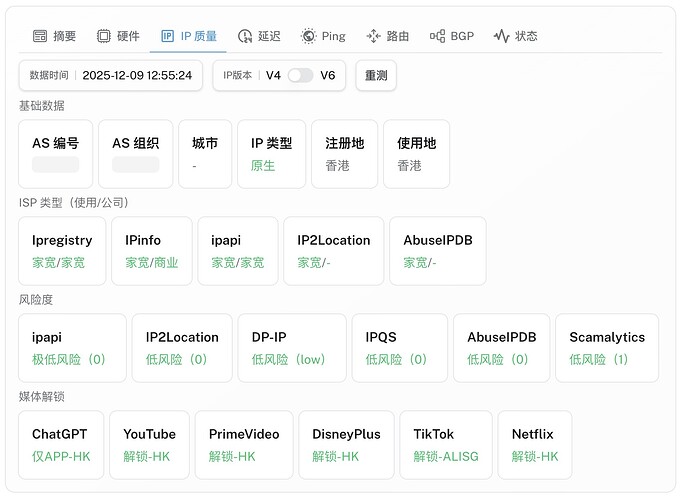Click the V4 label
The height and width of the screenshot is (500, 682).
click(x=273, y=76)
